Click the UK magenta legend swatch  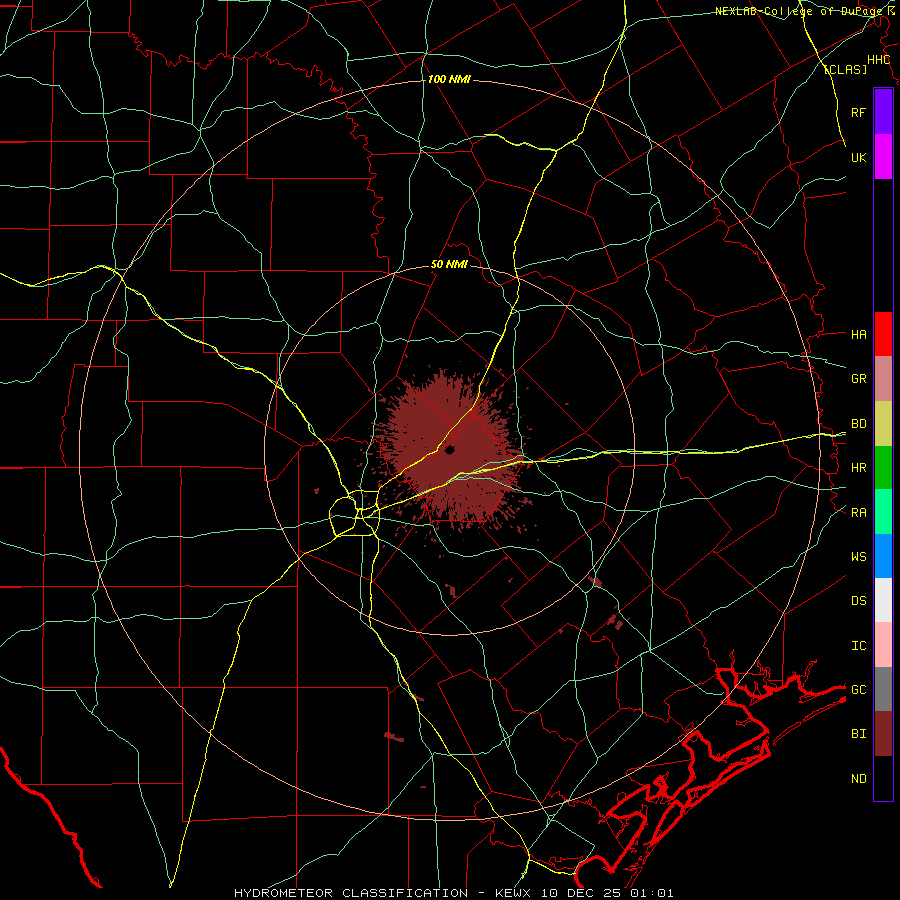pyautogui.click(x=883, y=157)
